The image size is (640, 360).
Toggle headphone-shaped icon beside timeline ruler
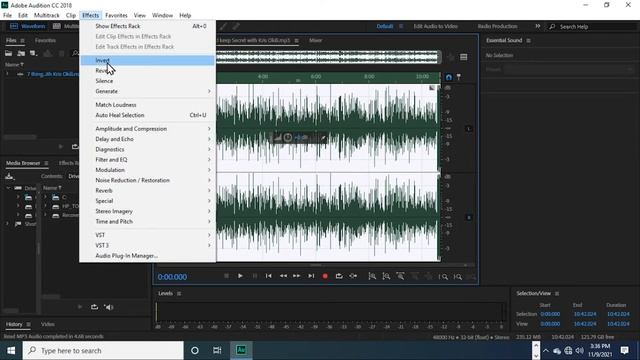coord(449,77)
